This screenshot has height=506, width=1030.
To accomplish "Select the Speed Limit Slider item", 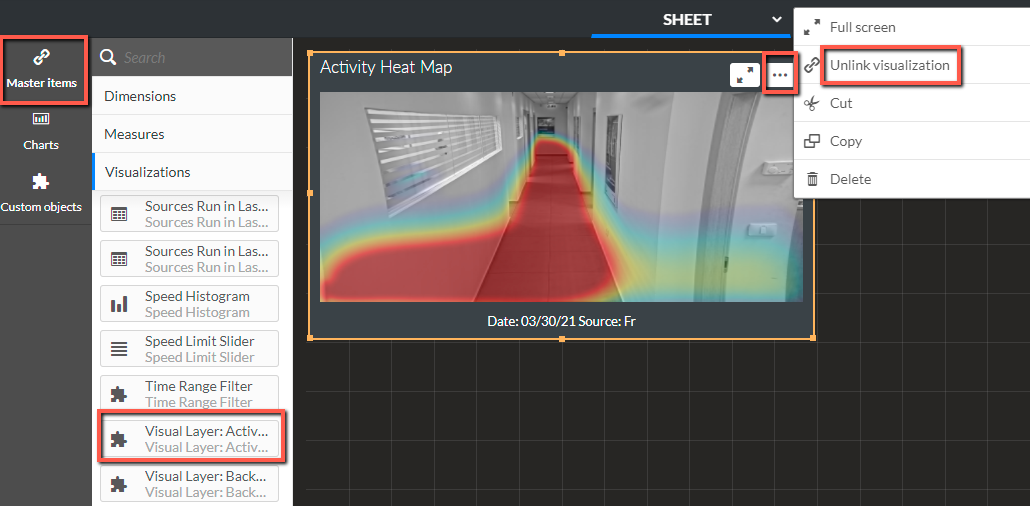I will point(189,348).
